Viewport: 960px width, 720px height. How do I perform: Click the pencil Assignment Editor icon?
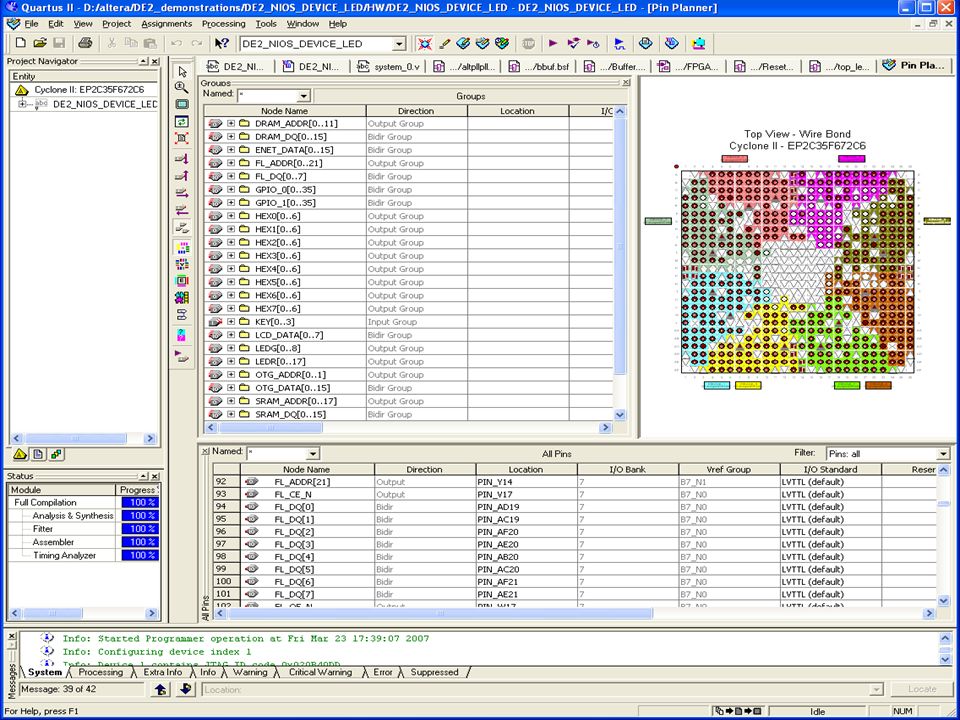[444, 43]
